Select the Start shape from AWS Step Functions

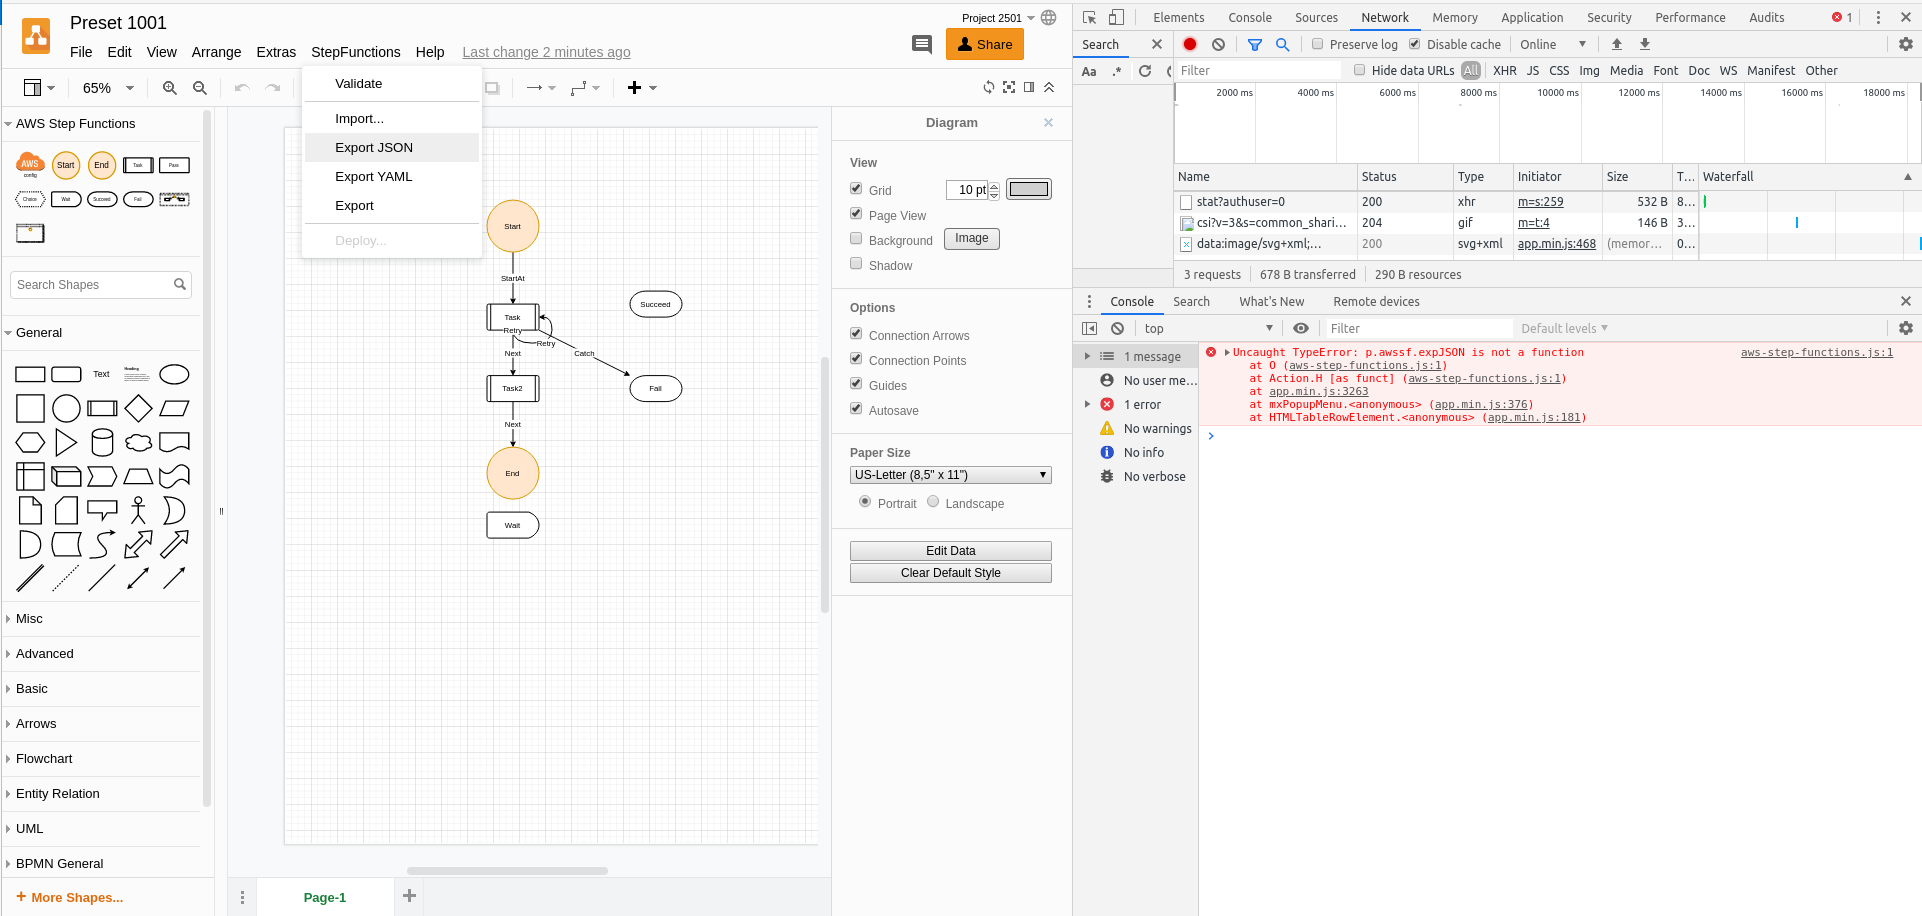click(66, 165)
